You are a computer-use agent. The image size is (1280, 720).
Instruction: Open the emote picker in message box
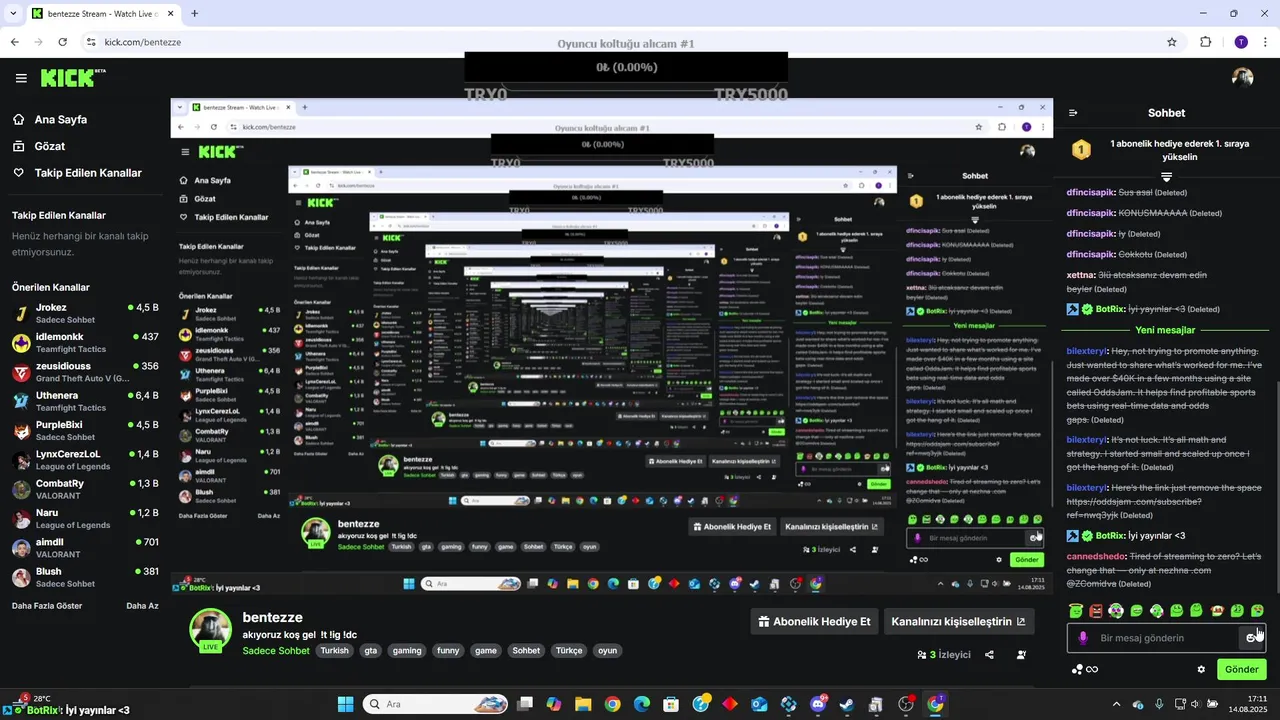coord(1253,638)
